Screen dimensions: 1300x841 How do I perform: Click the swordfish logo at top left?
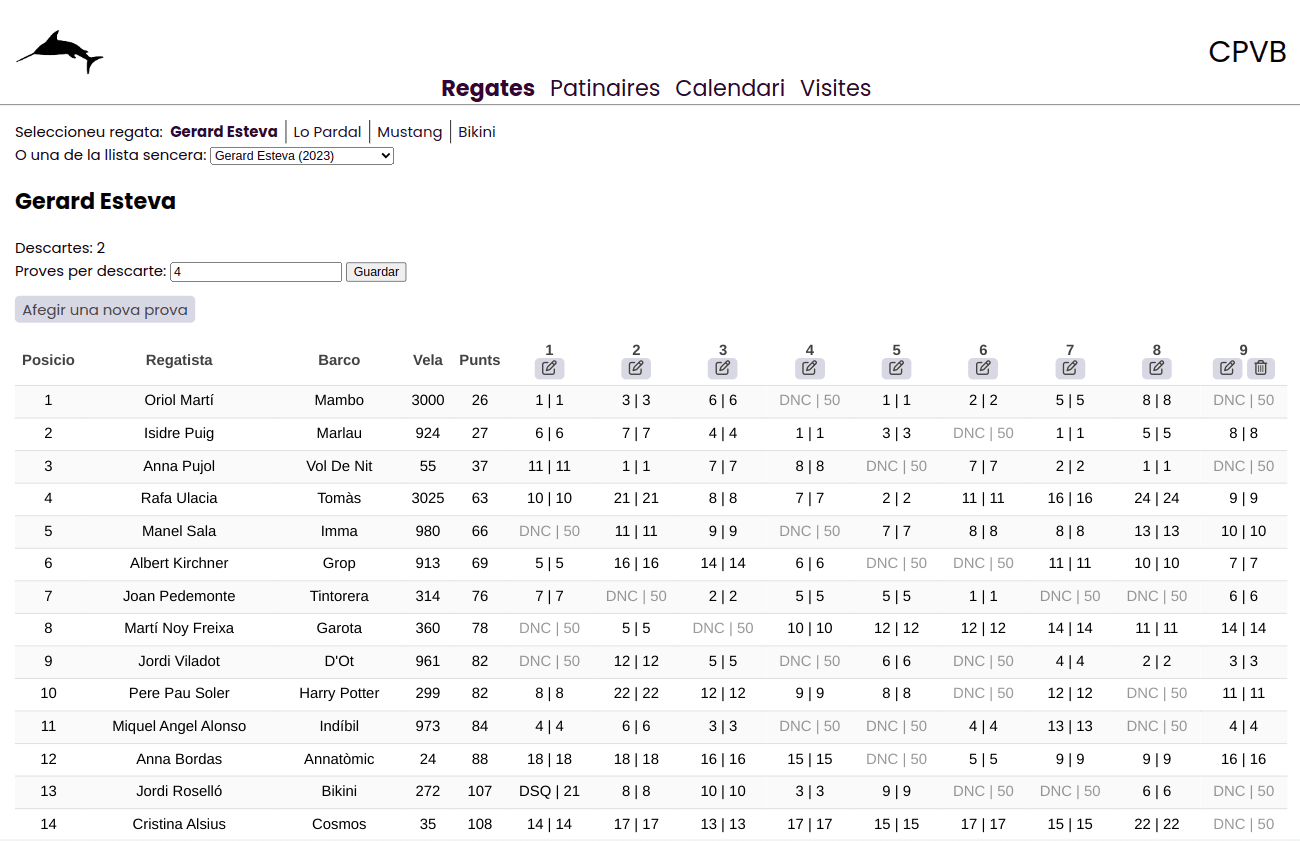tap(59, 51)
